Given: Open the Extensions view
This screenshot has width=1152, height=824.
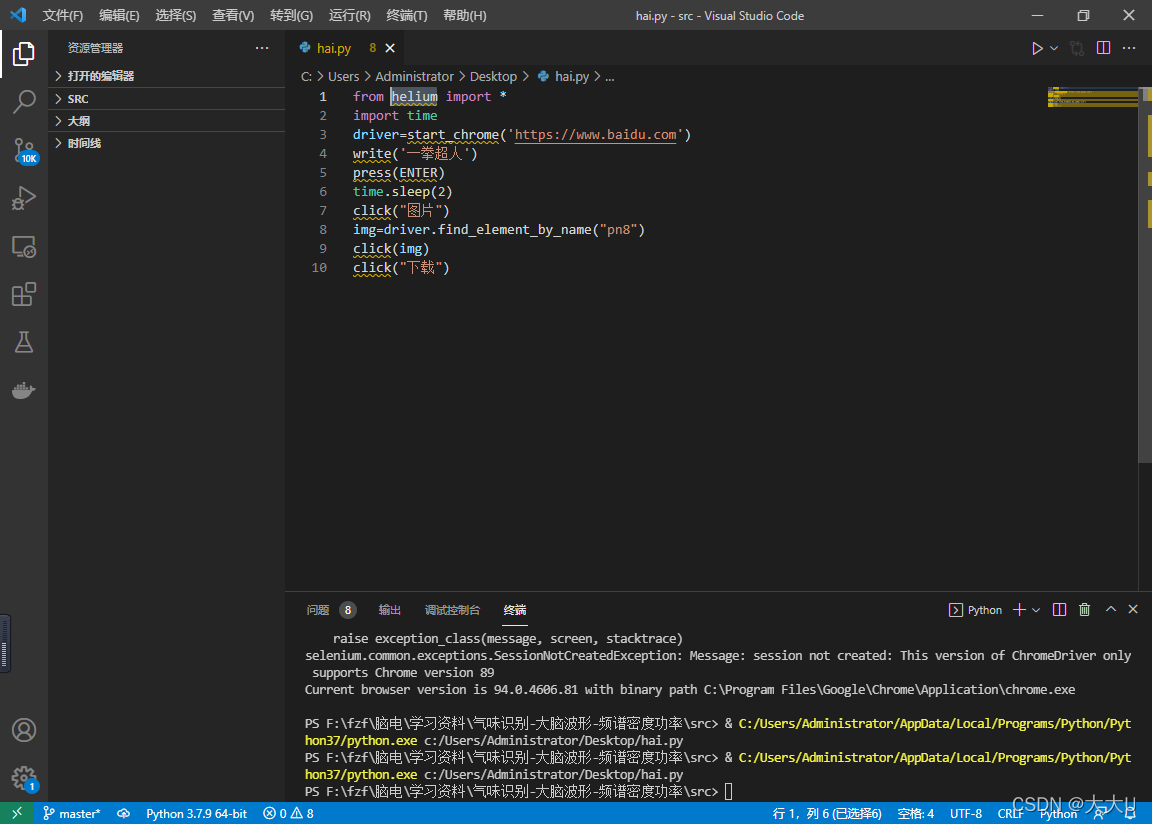Looking at the screenshot, I should tap(24, 294).
